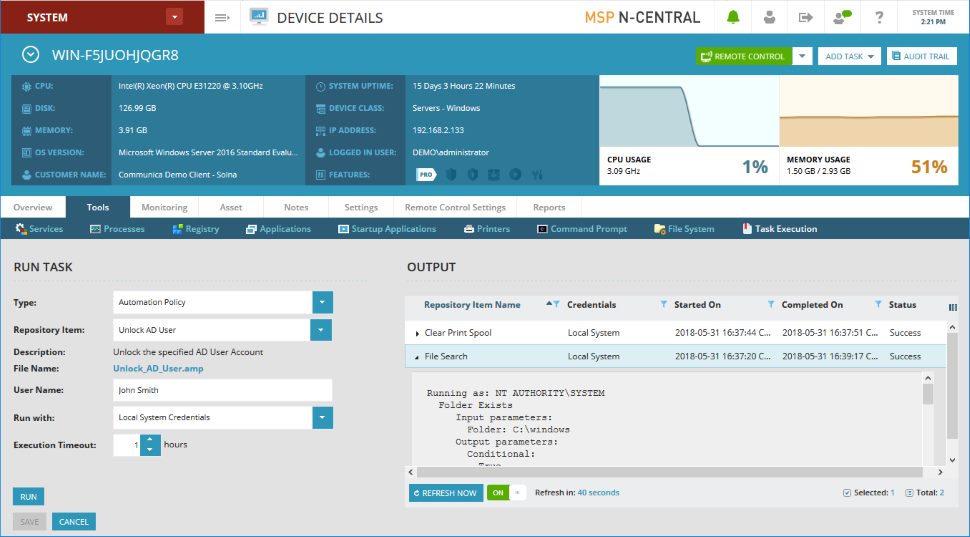Click the Refresh Now button
Screen dimensions: 970x537
[x=446, y=493]
